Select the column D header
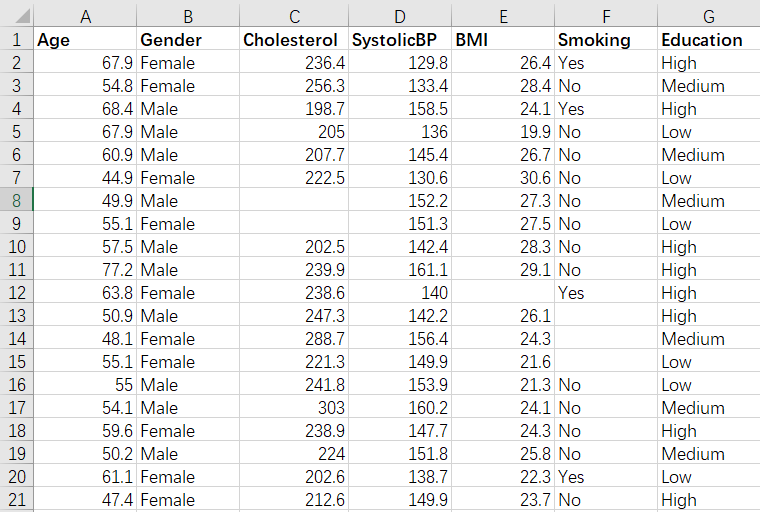Image resolution: width=760 pixels, height=512 pixels. [x=400, y=16]
